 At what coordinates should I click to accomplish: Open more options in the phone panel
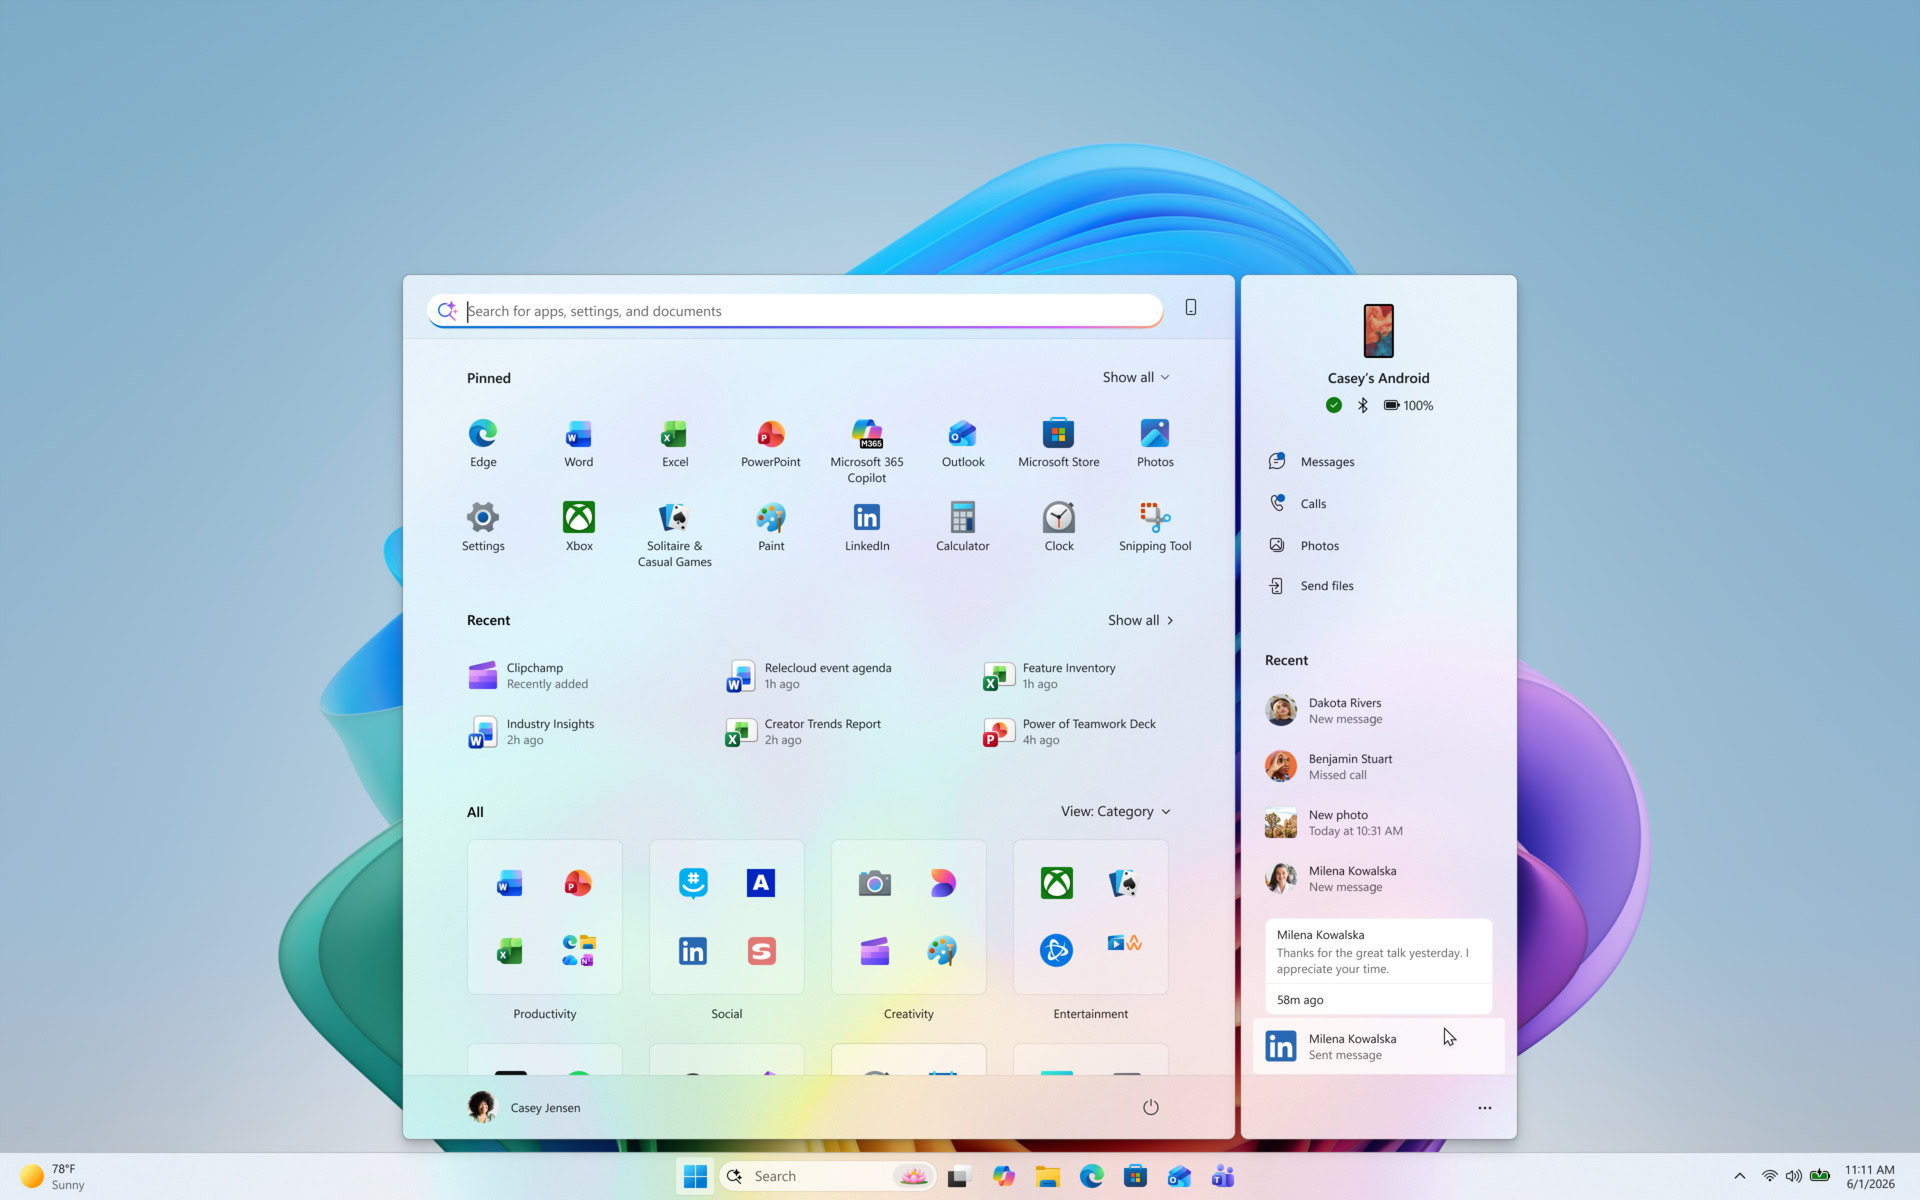point(1485,1108)
